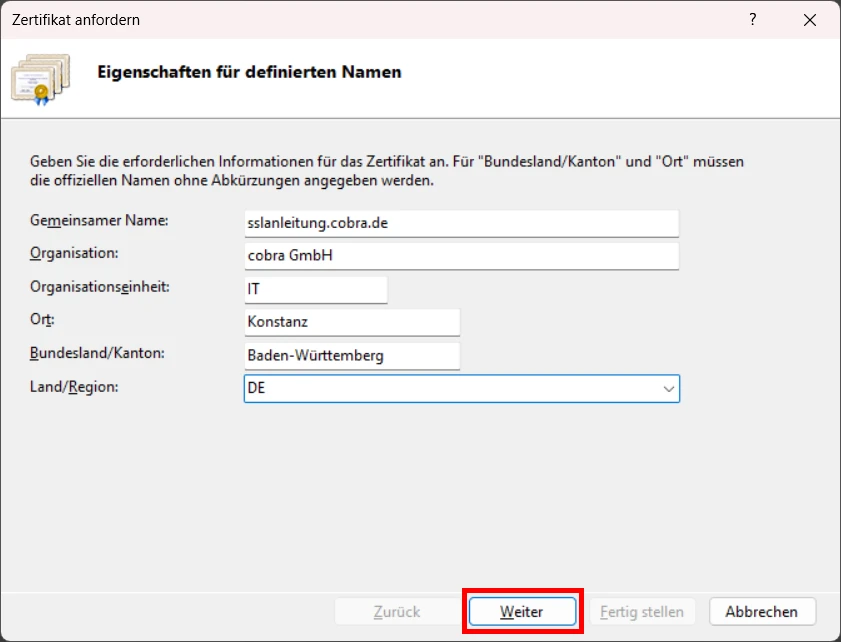Image resolution: width=841 pixels, height=642 pixels.
Task: Click the "Land/Region:" label
Action: click(x=74, y=386)
